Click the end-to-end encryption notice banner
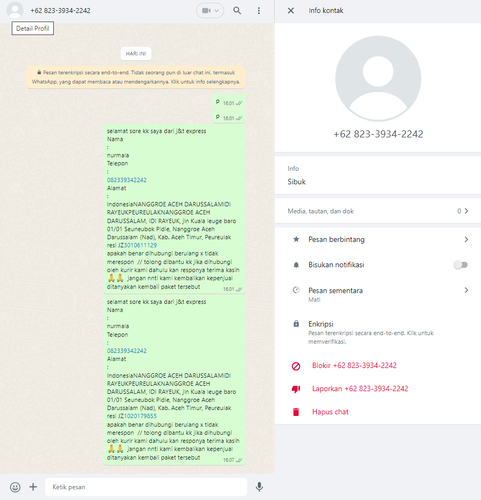The image size is (481, 500). coord(136,77)
